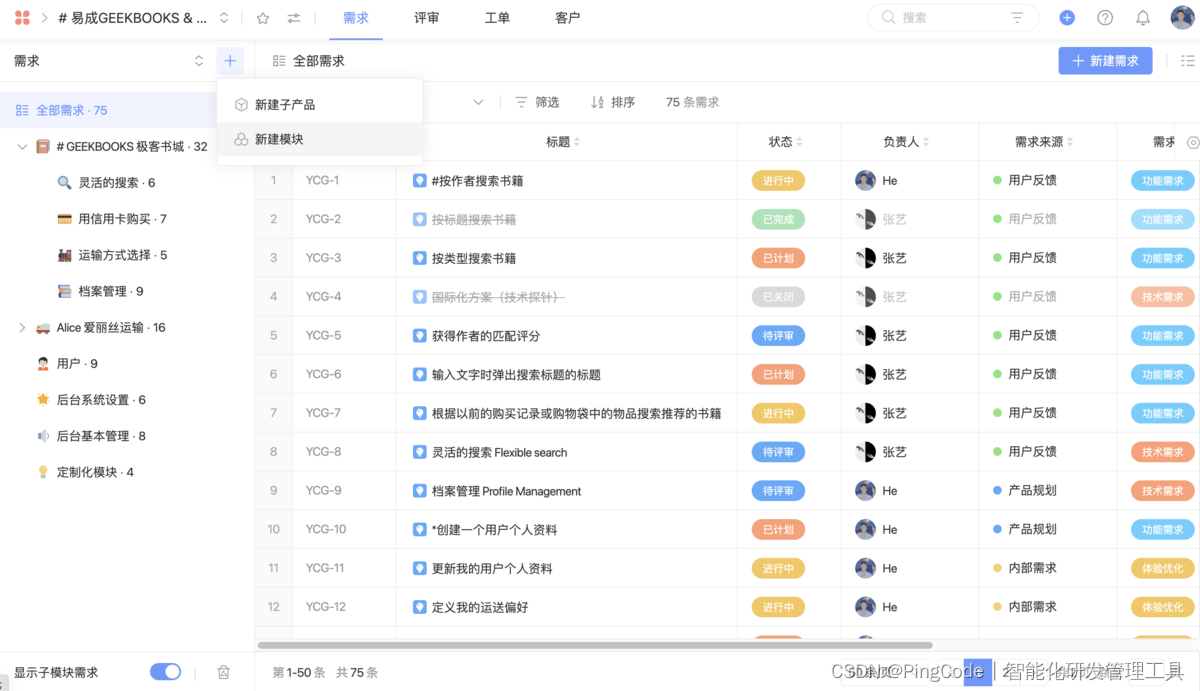Viewport: 1200px width, 691px height.
Task: Click the credit card icon of 用信用卡购买
Action: click(x=65, y=219)
